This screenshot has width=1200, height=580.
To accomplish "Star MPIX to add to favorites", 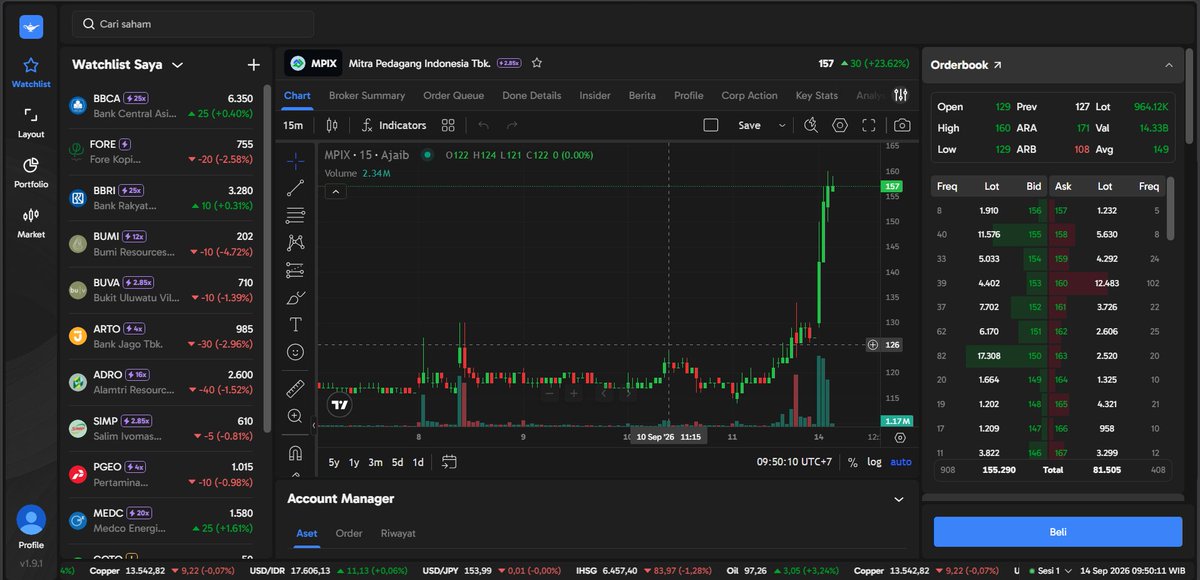I will (537, 63).
